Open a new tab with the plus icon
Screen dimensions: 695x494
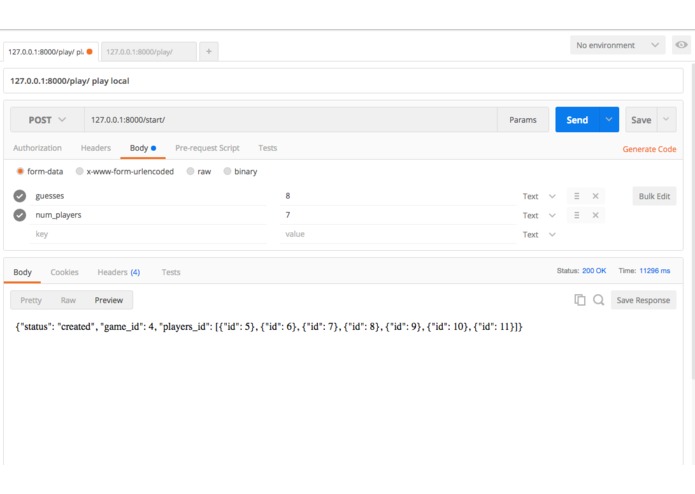point(208,52)
